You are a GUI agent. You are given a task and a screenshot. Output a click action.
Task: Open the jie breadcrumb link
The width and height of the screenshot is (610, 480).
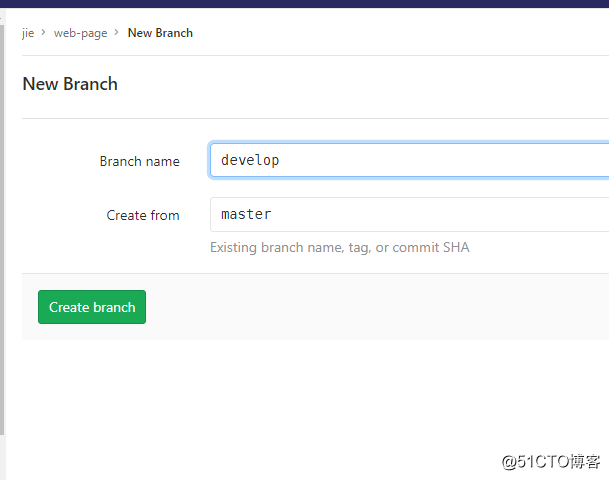pyautogui.click(x=28, y=33)
